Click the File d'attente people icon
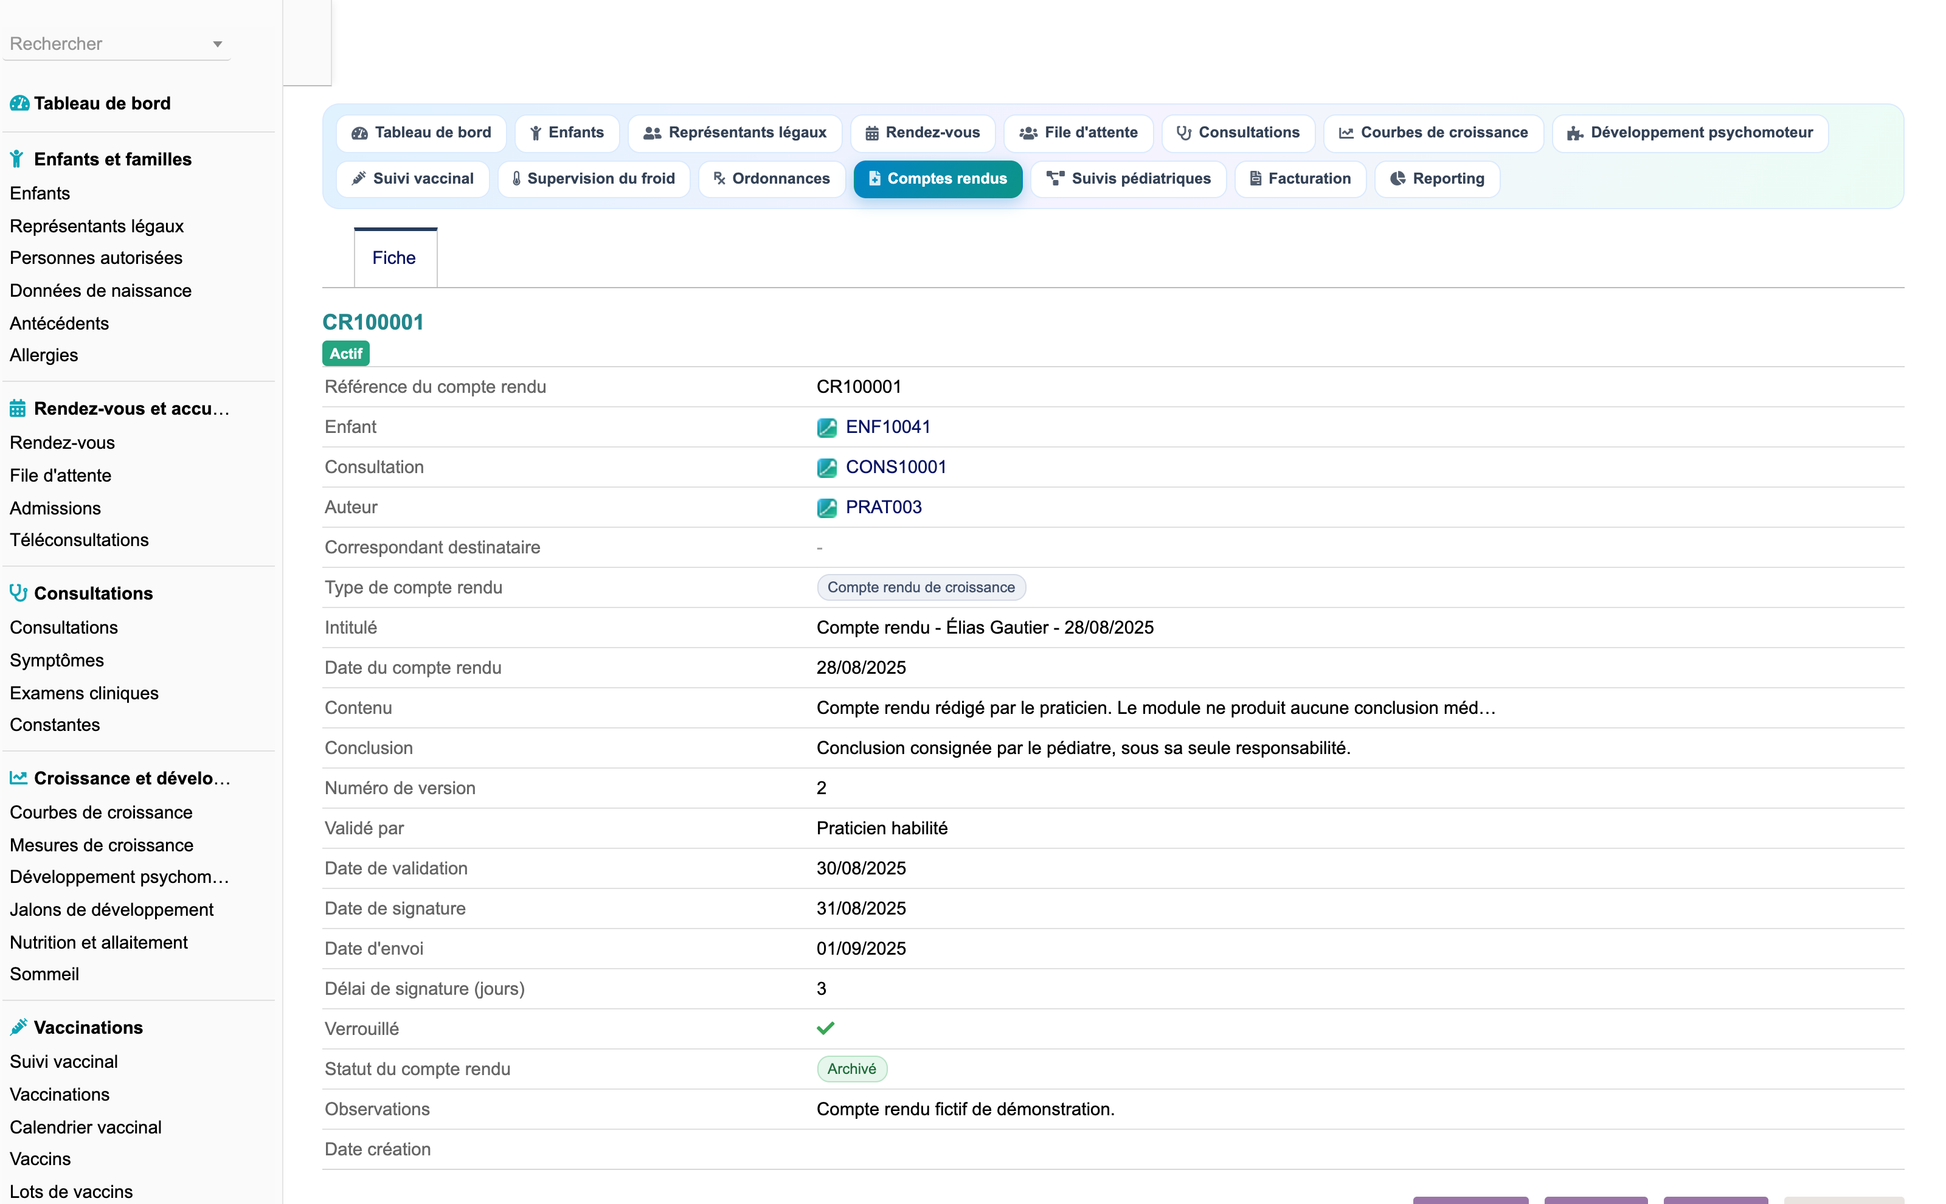The image size is (1946, 1204). click(x=1028, y=133)
